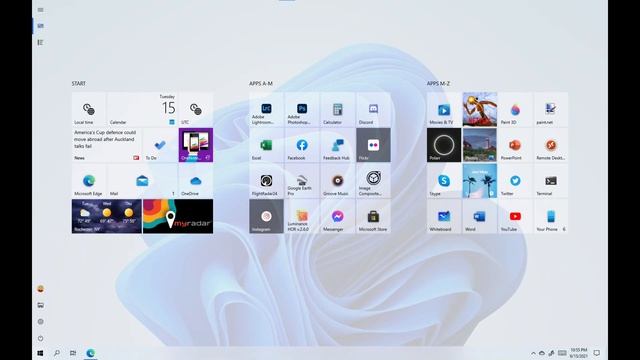The height and width of the screenshot is (360, 640).
Task: Click the APPS A-M group heading
Action: coord(261,84)
